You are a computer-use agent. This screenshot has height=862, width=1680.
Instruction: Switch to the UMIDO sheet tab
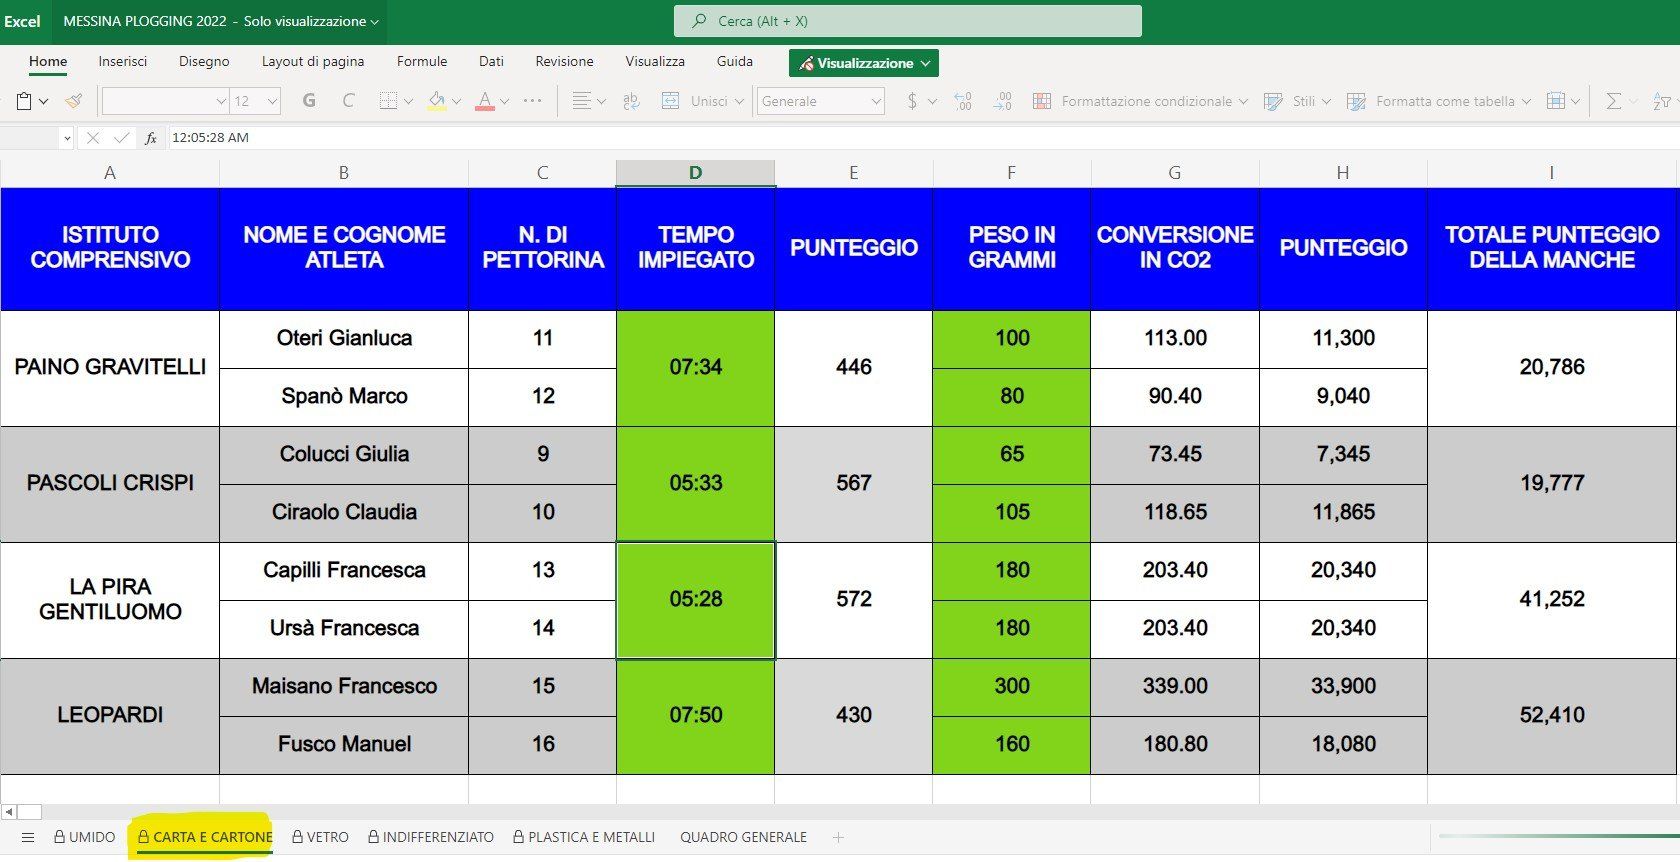click(85, 837)
